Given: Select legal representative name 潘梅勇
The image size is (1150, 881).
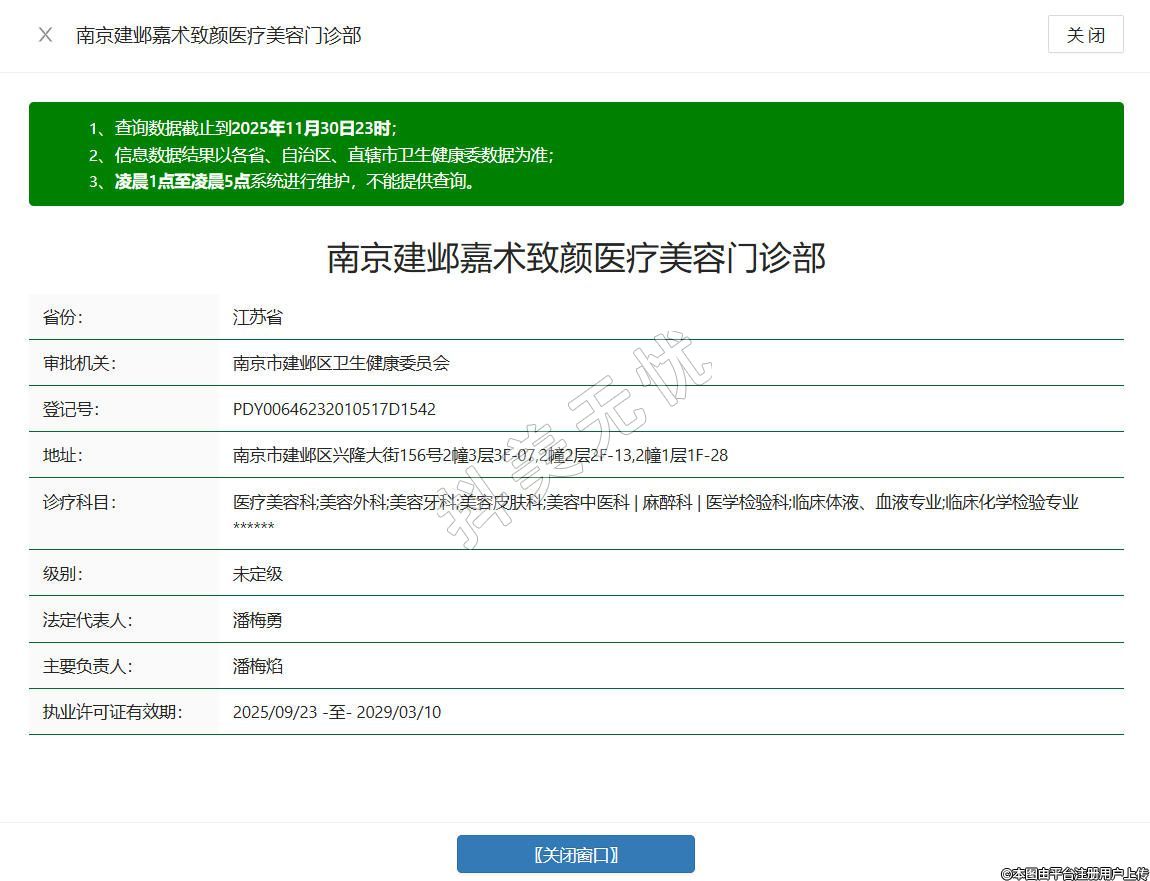Looking at the screenshot, I should coord(258,620).
